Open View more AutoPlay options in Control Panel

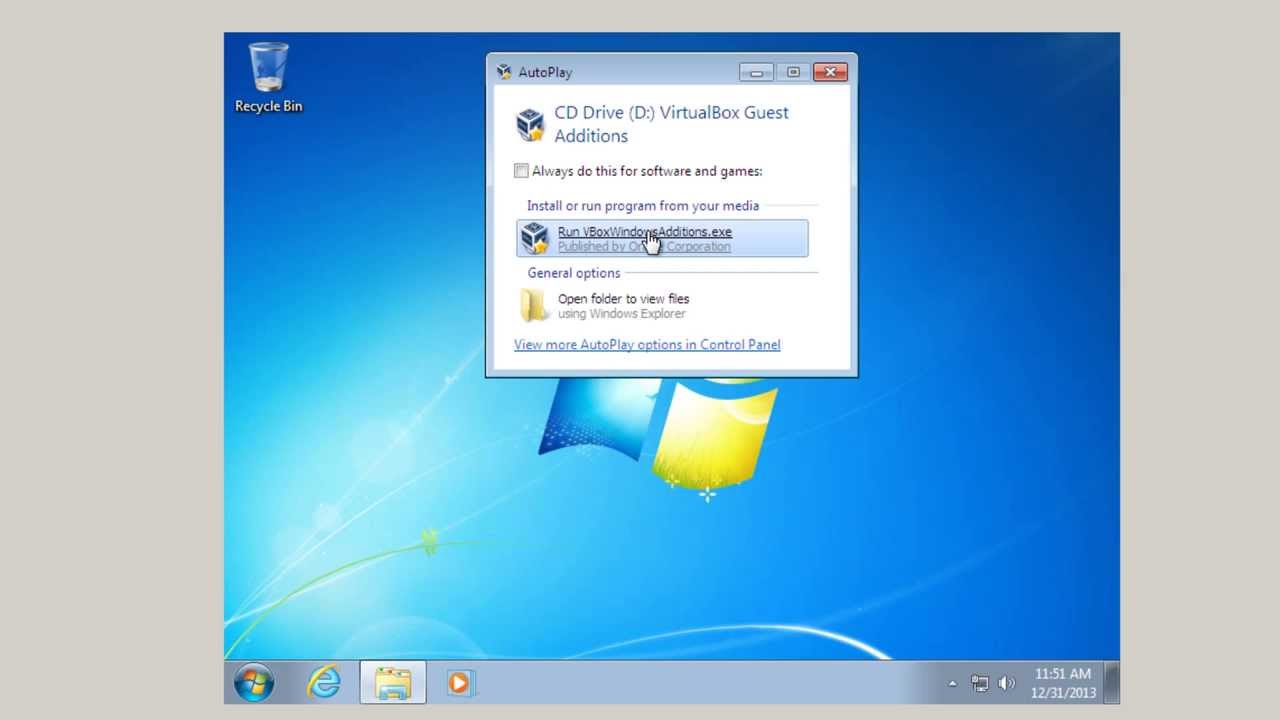(x=647, y=344)
